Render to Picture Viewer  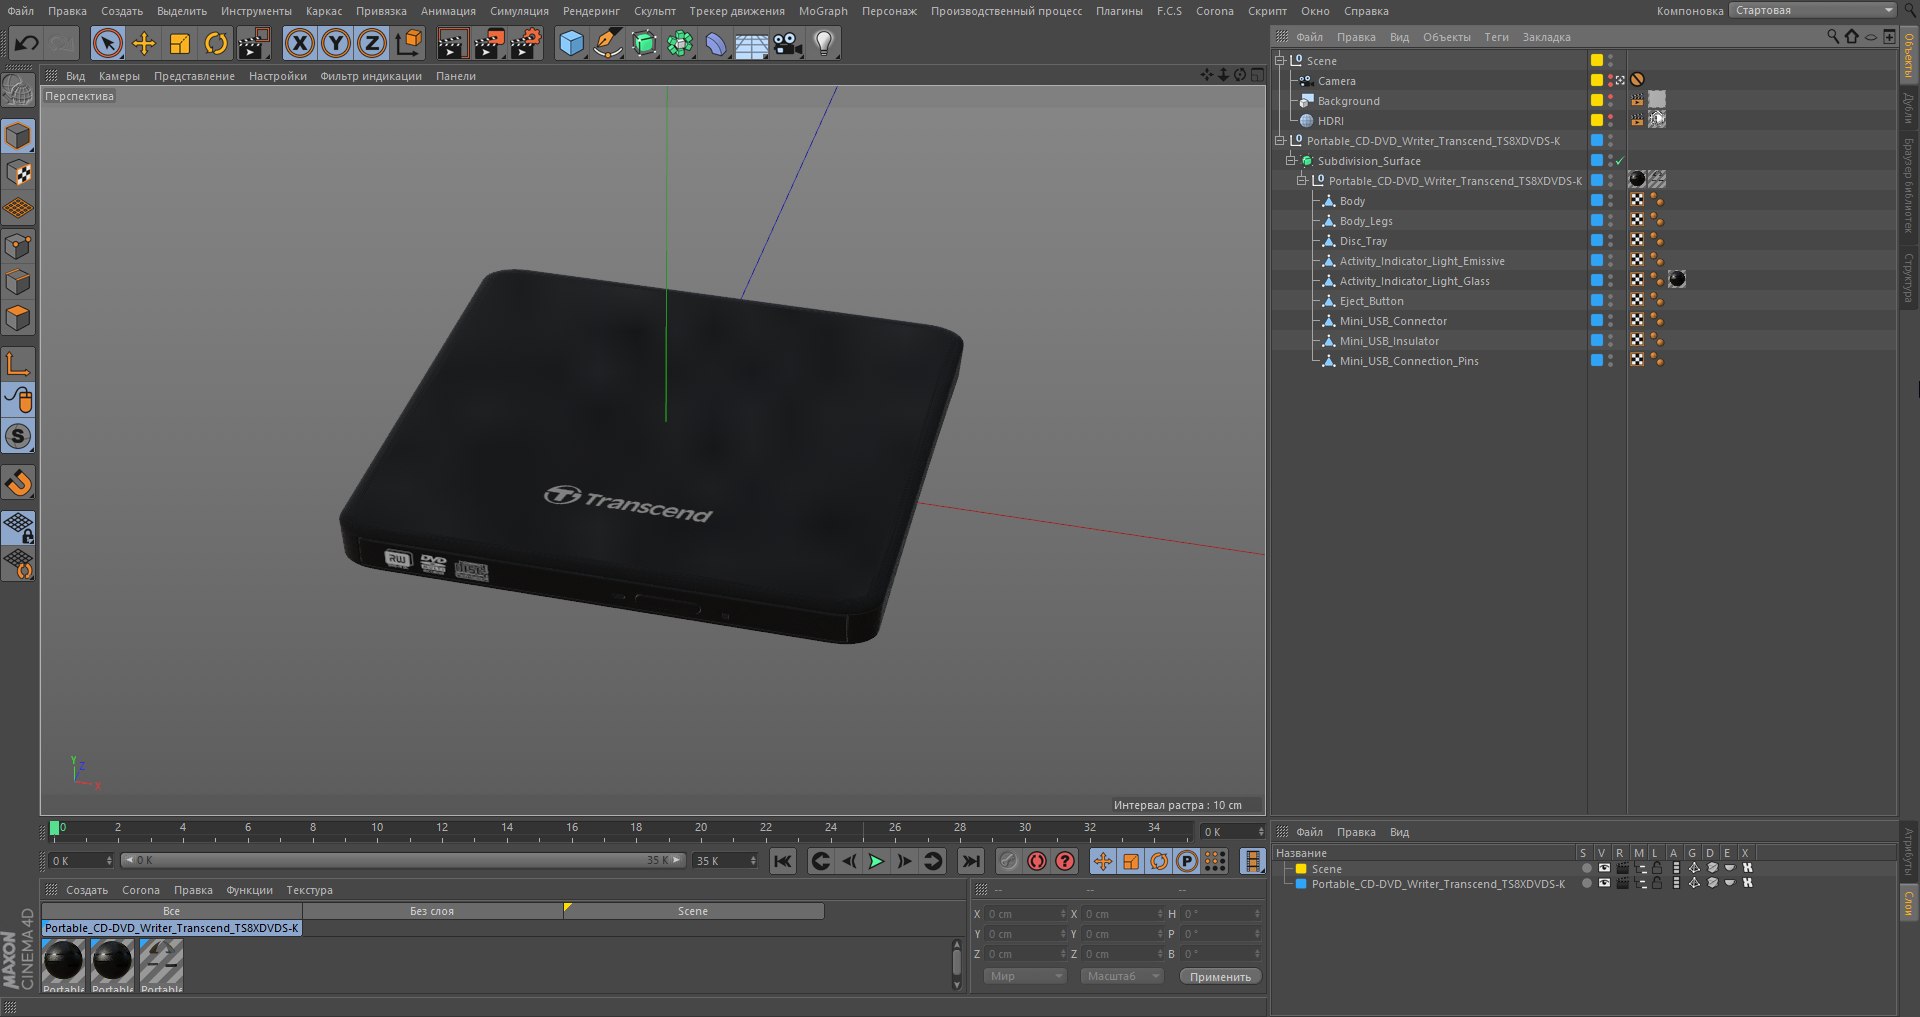(489, 43)
